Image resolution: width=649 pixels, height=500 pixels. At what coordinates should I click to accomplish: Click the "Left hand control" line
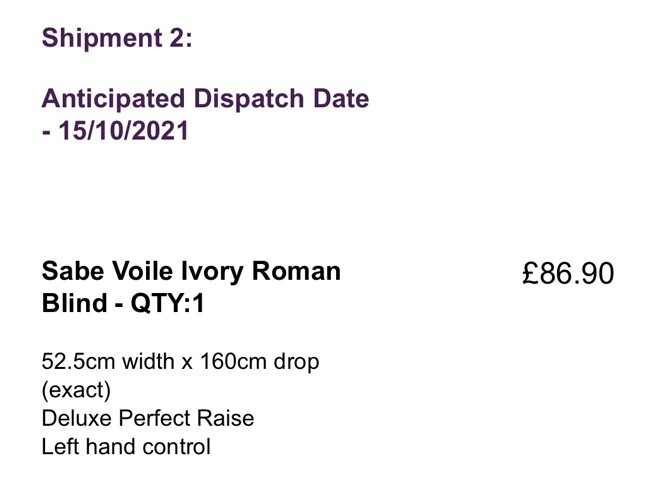[x=126, y=446]
